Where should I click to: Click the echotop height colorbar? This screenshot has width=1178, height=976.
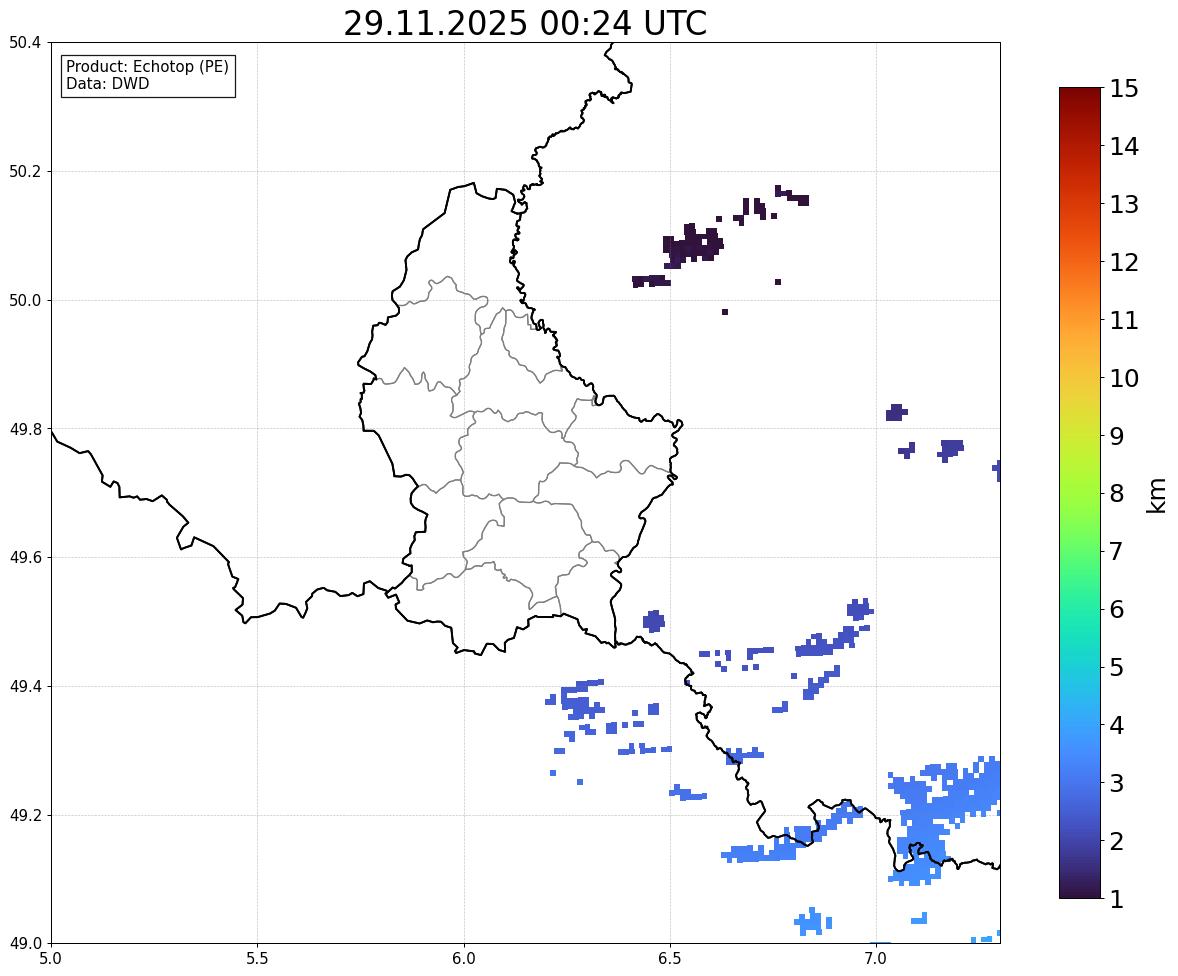point(1080,493)
